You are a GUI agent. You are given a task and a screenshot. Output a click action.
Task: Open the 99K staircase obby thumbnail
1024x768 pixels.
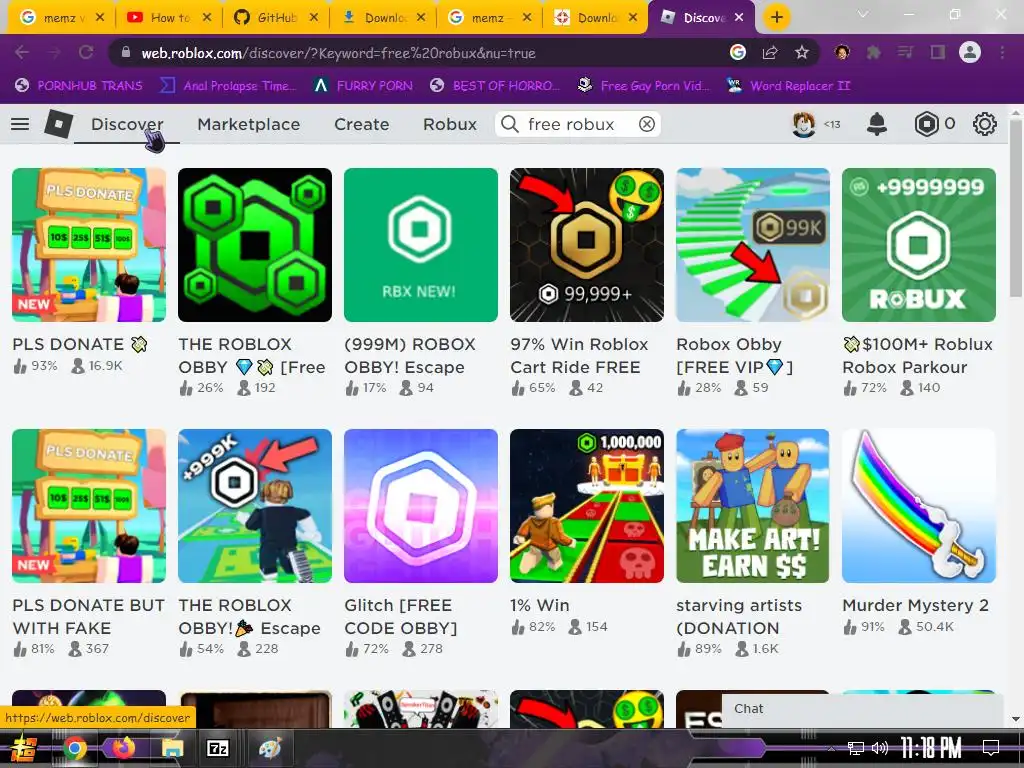pos(753,245)
